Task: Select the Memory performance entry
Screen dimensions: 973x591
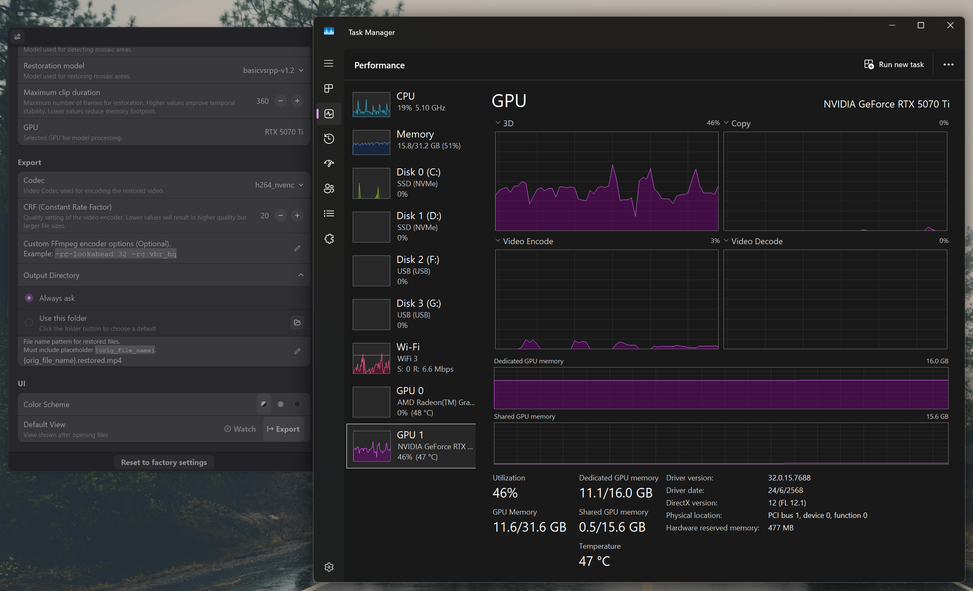Action: (x=411, y=142)
